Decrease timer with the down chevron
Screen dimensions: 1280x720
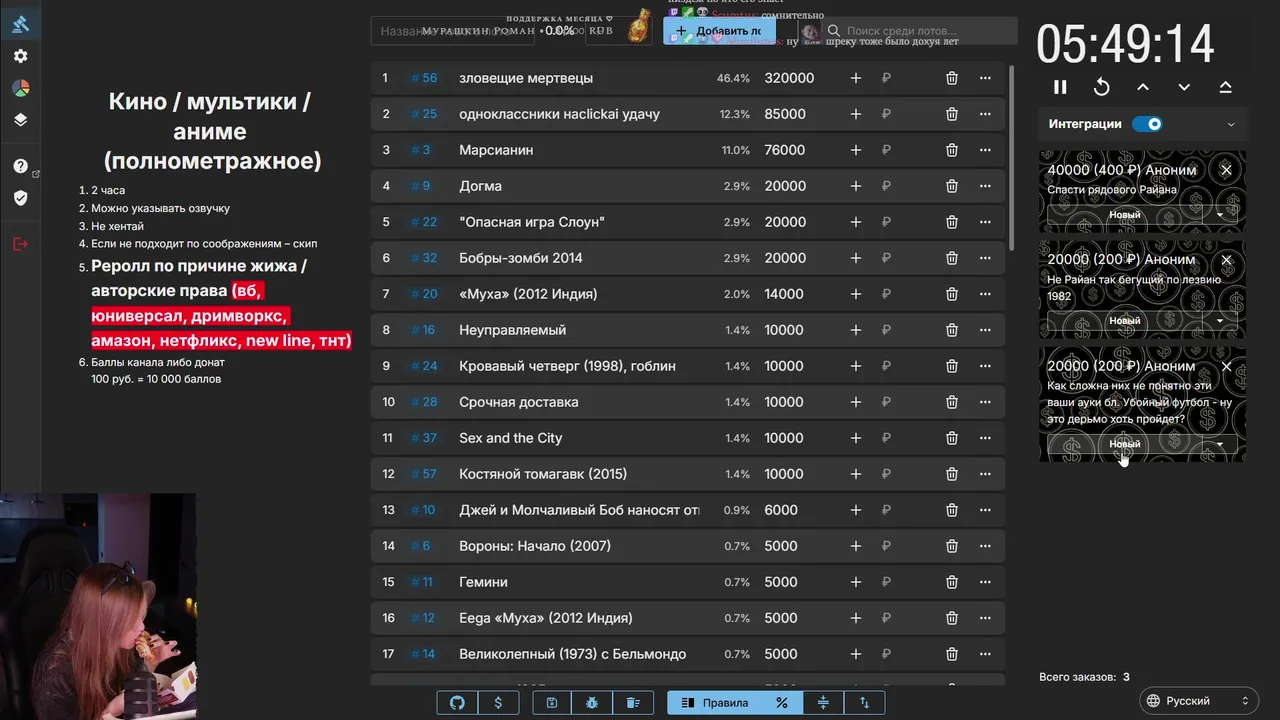(1184, 88)
